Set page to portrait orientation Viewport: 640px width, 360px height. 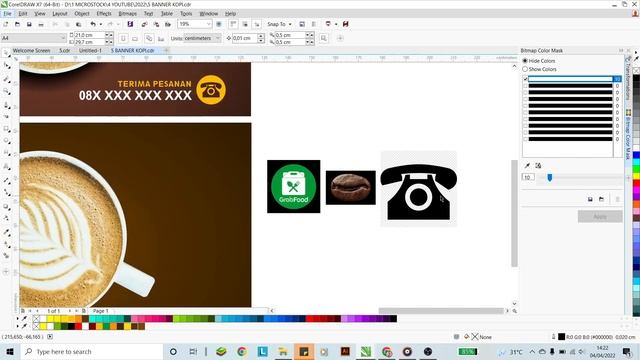point(123,38)
